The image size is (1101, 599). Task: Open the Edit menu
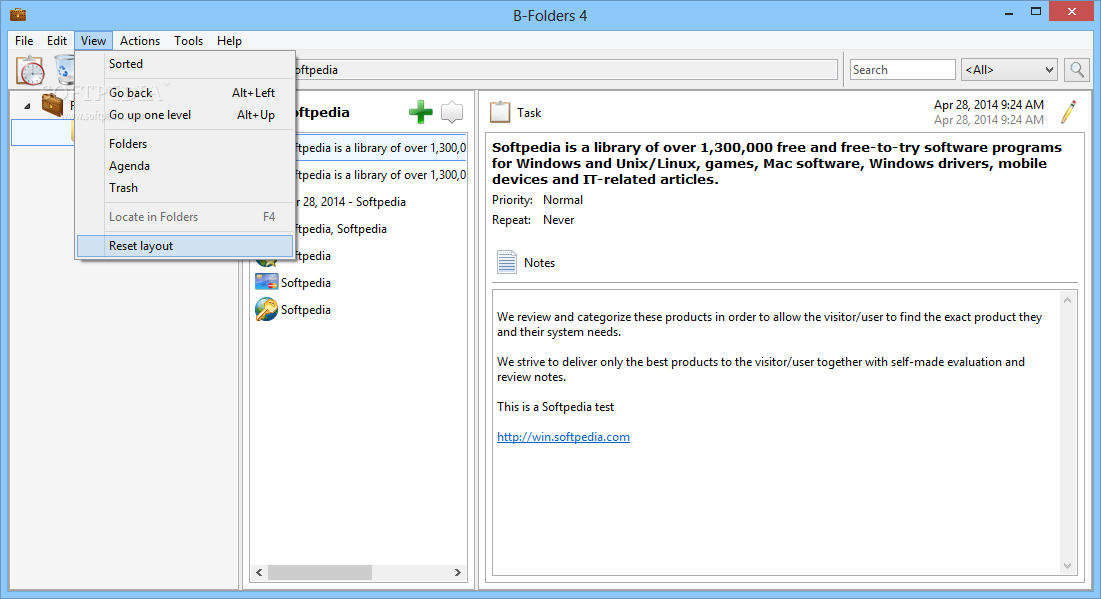click(57, 41)
